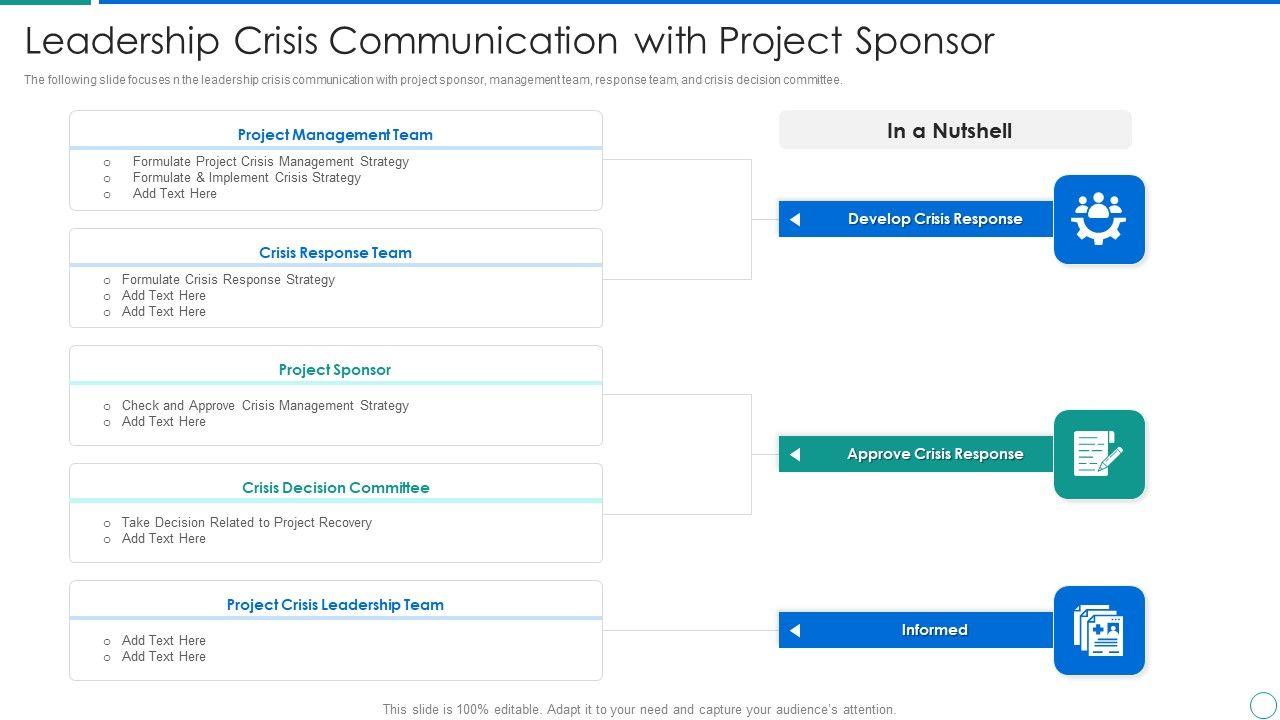Screen dimensions: 1280x720
Task: Select the blue Informed banner
Action: [934, 630]
